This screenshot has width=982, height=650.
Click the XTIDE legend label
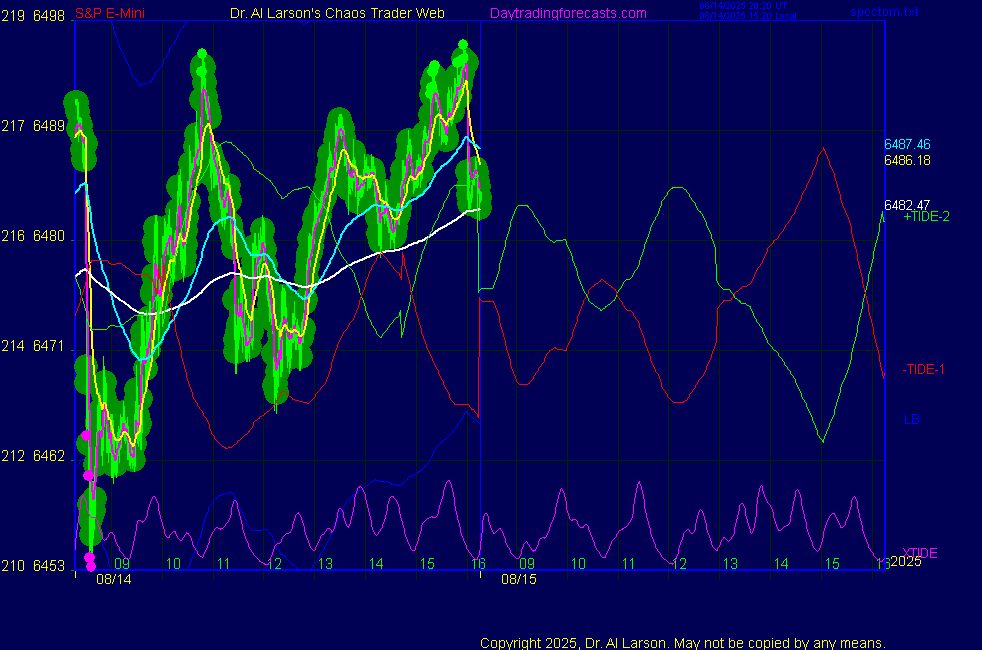pos(920,553)
